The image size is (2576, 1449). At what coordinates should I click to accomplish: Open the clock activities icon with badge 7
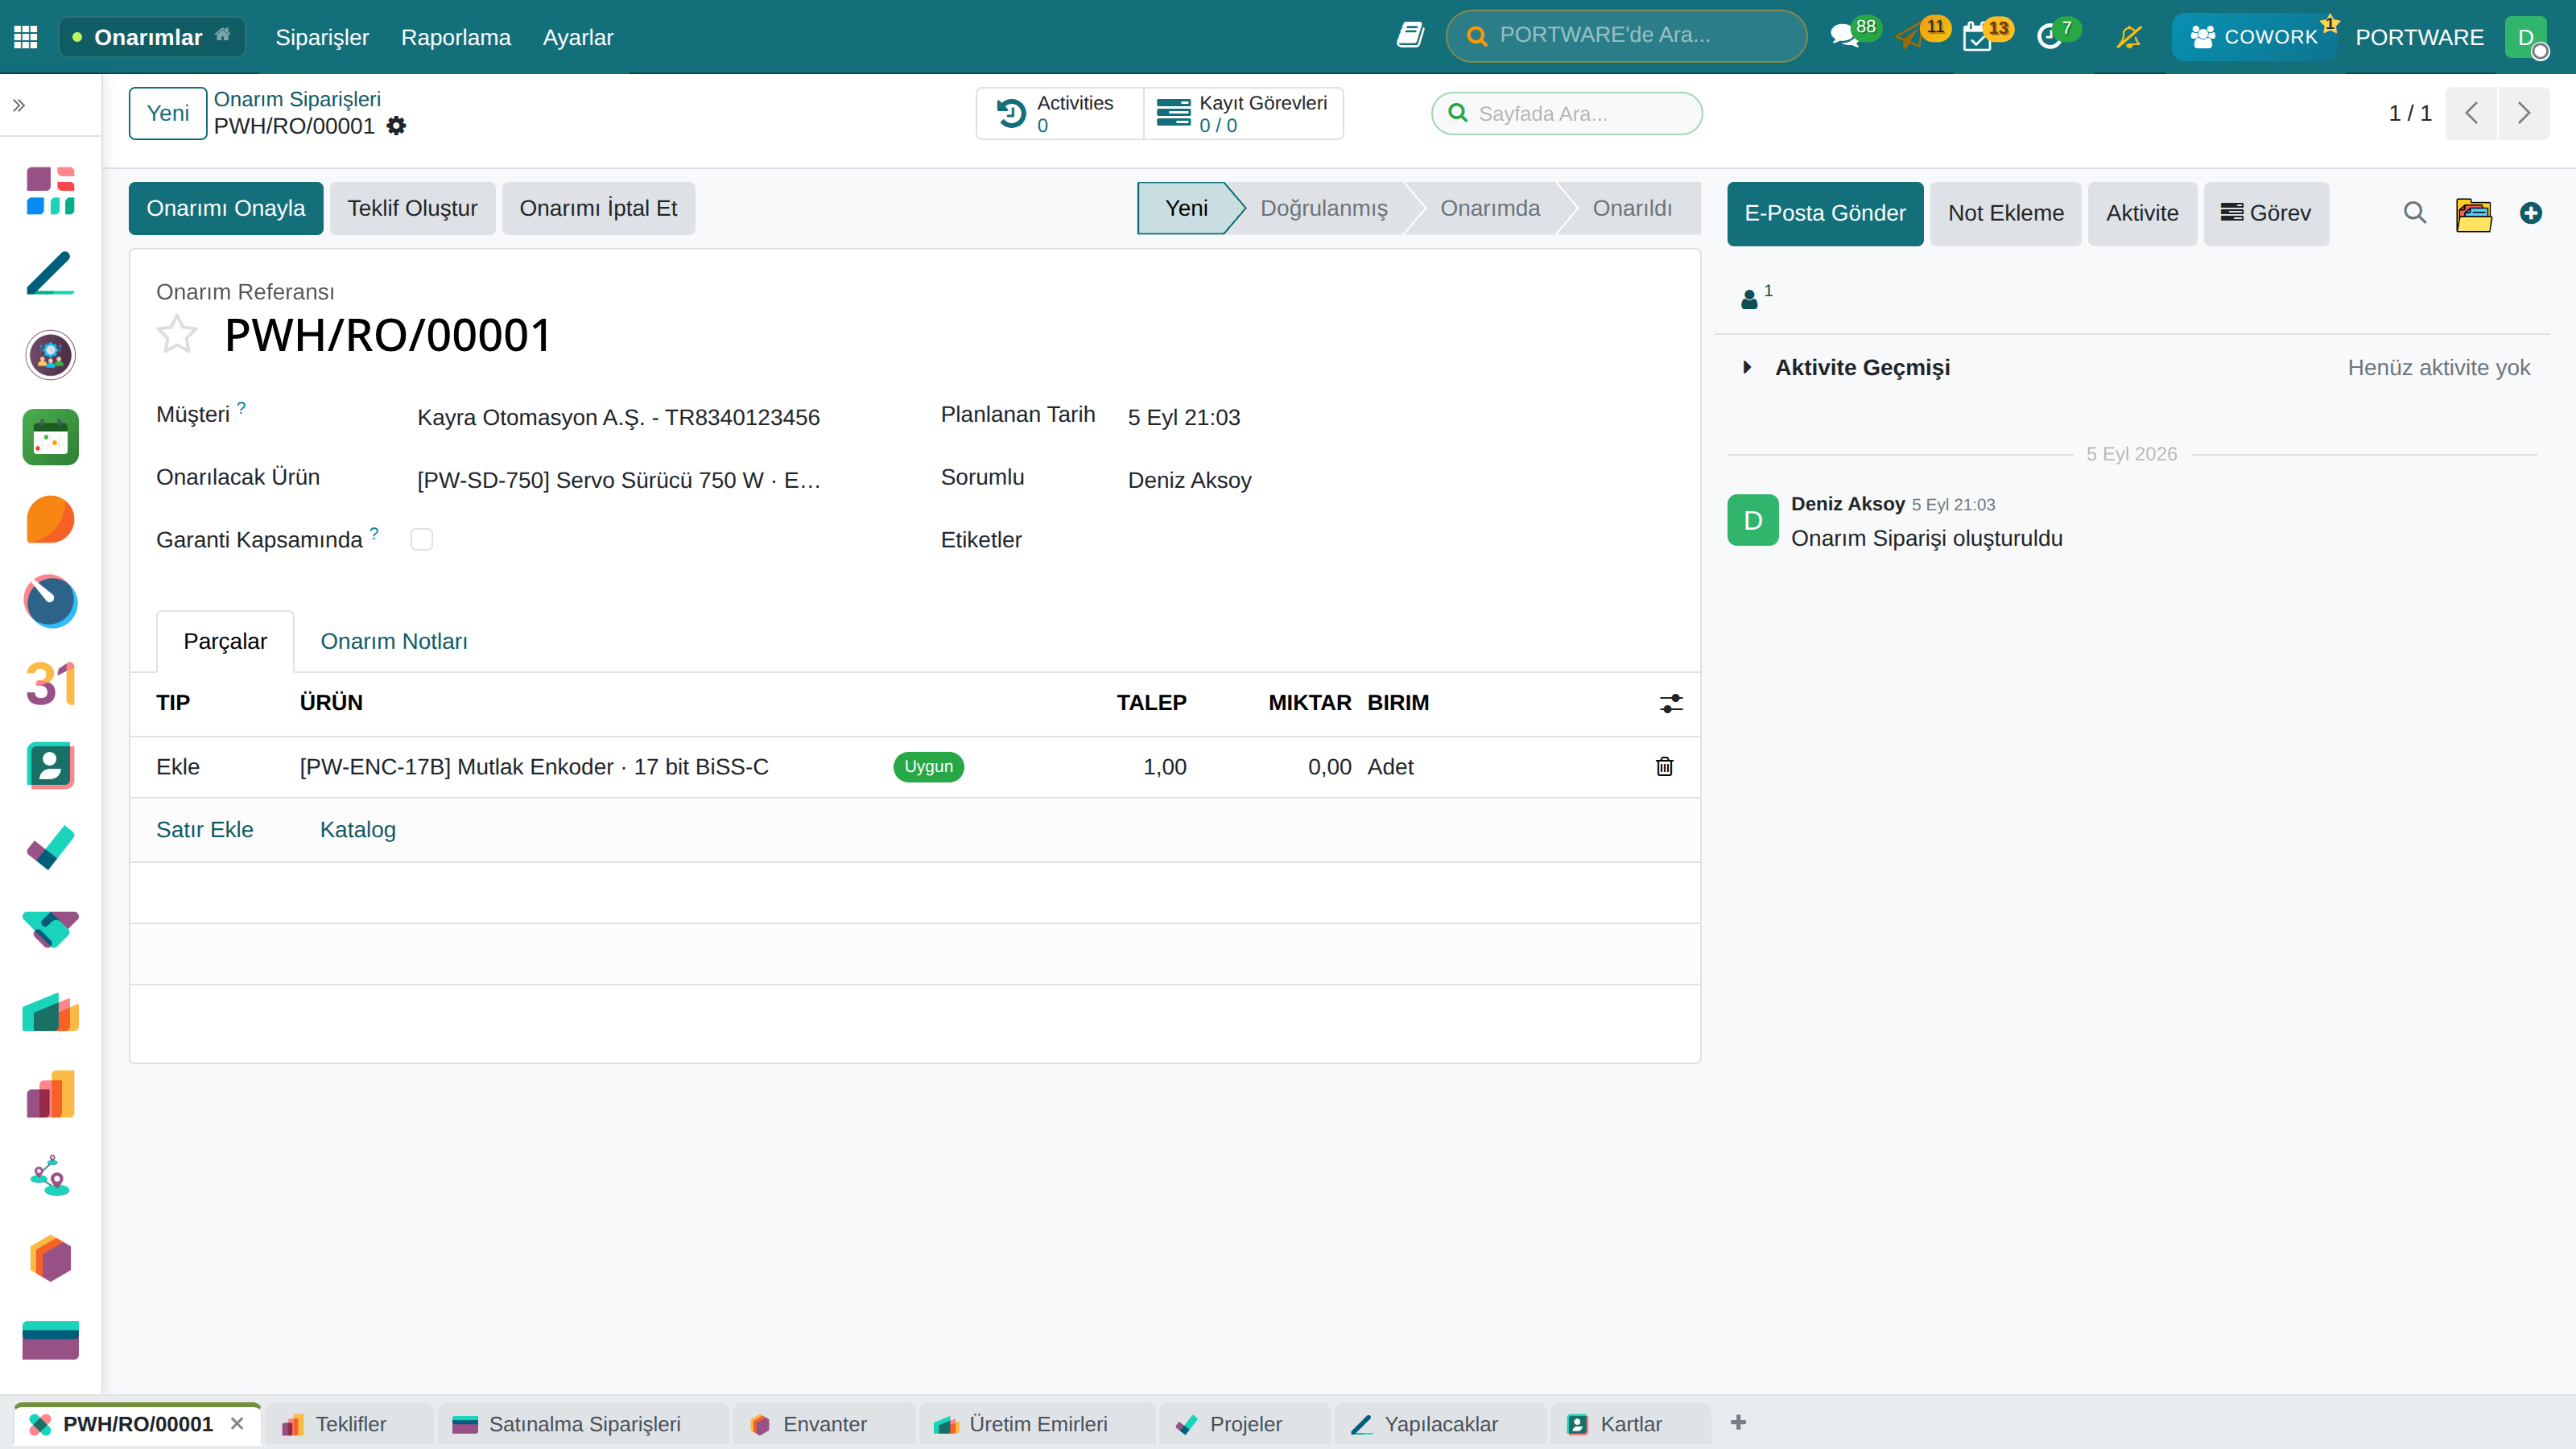[x=2049, y=37]
